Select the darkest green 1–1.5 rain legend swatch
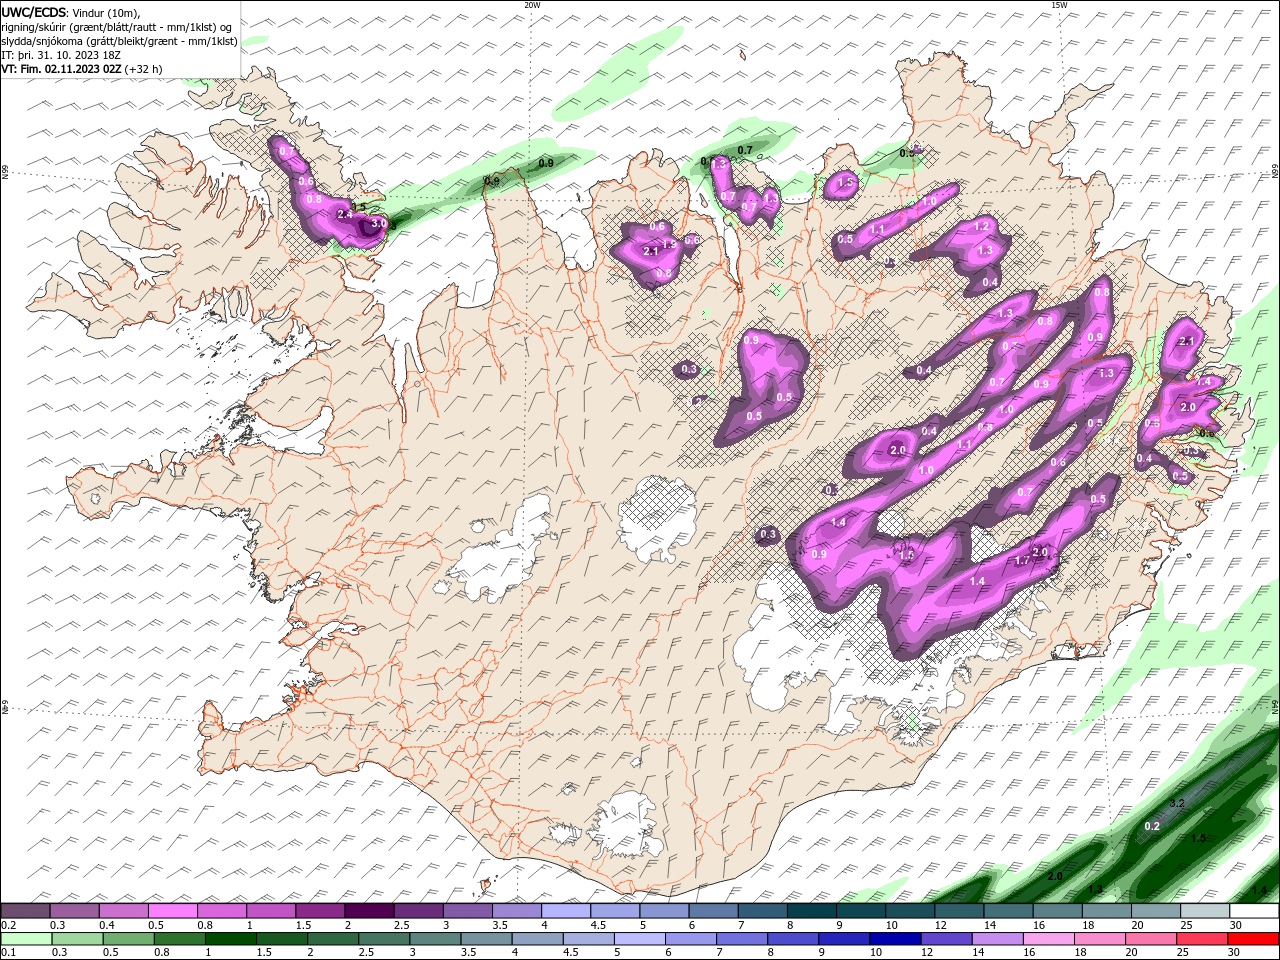The image size is (1280, 960). 230,939
